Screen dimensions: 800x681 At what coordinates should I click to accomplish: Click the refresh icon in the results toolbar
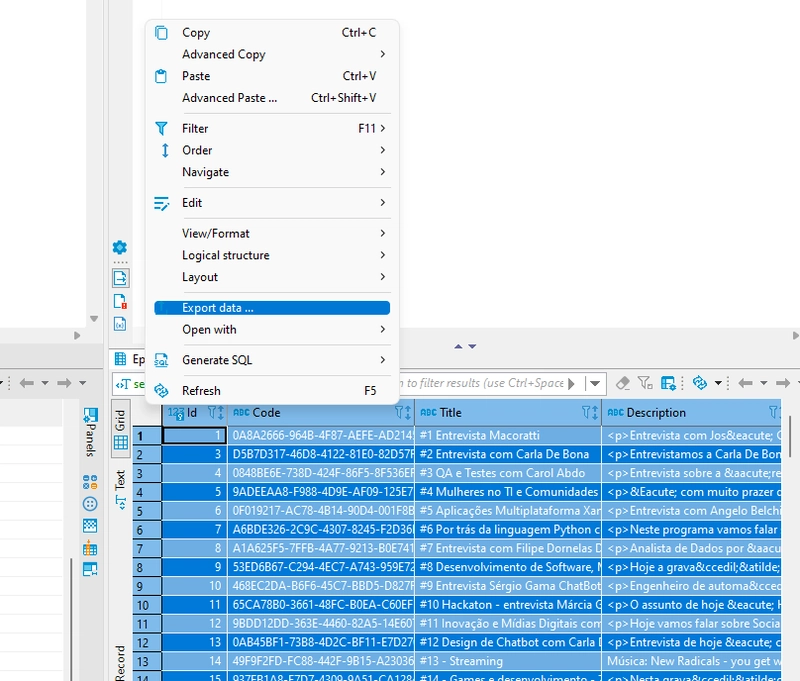pos(700,383)
